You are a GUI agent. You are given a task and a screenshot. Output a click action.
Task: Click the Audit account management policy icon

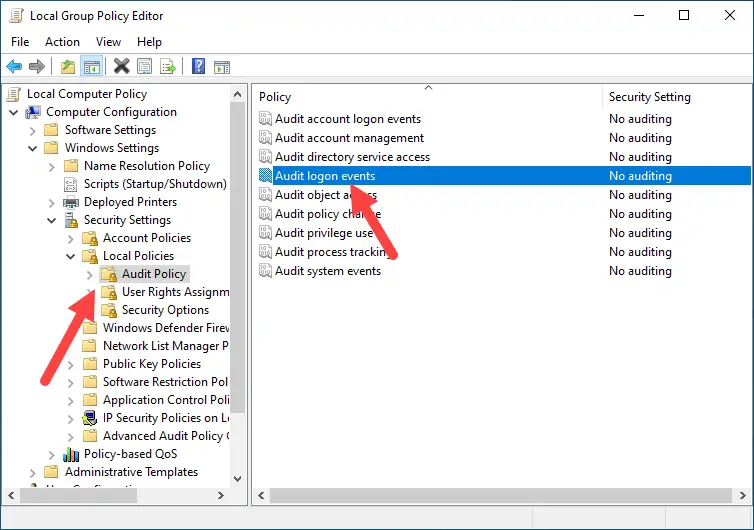pos(265,138)
